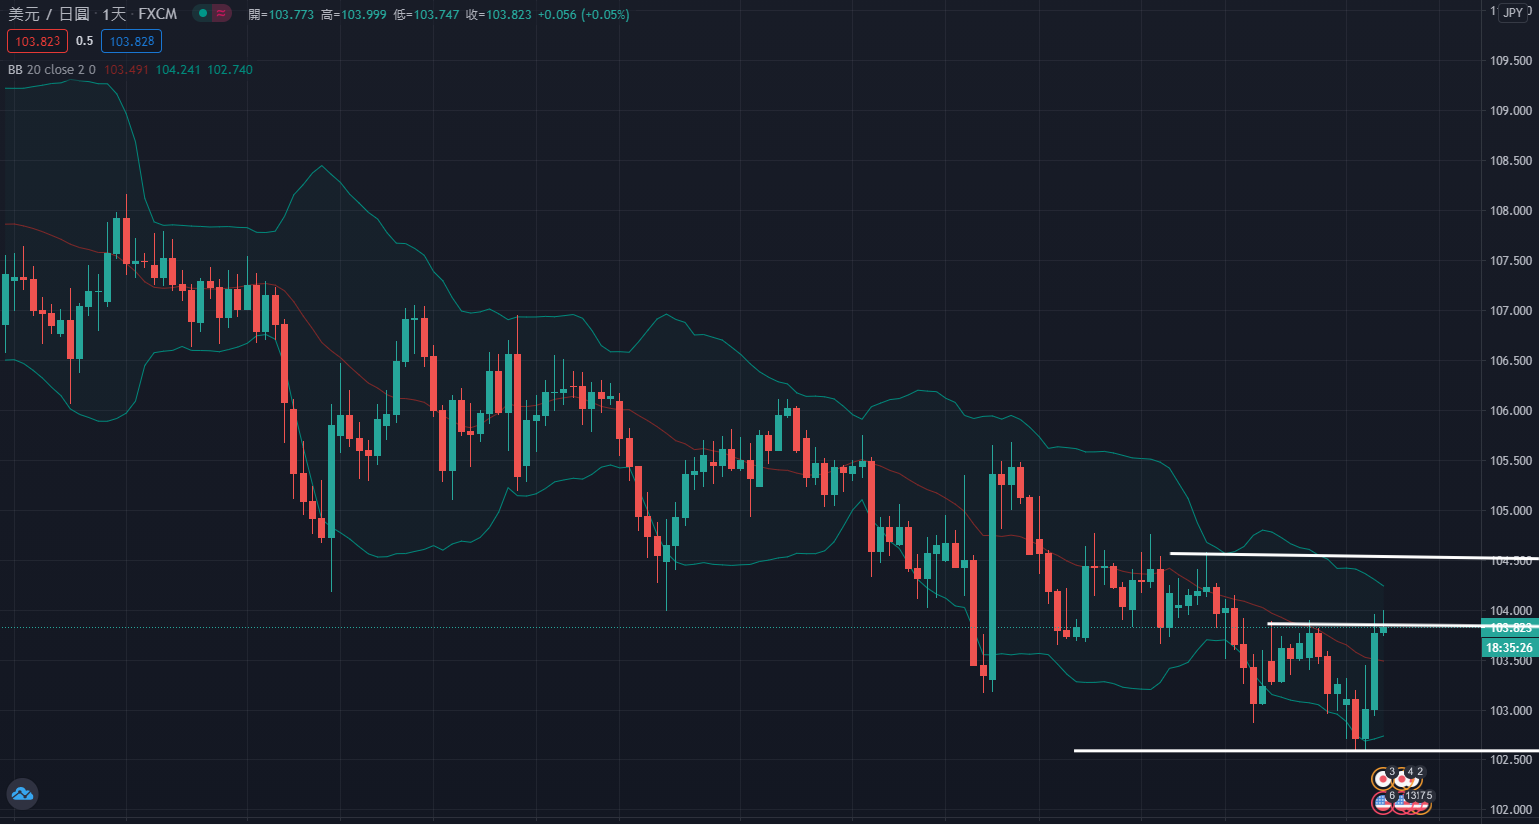Open the JPY currency selector

coord(1514,13)
